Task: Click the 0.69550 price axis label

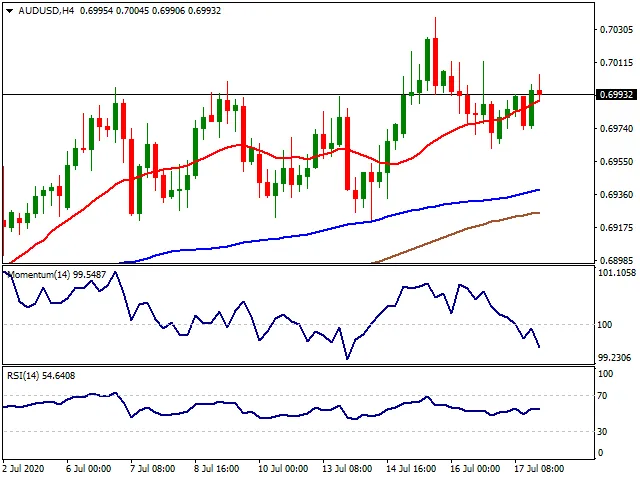Action: coord(616,162)
